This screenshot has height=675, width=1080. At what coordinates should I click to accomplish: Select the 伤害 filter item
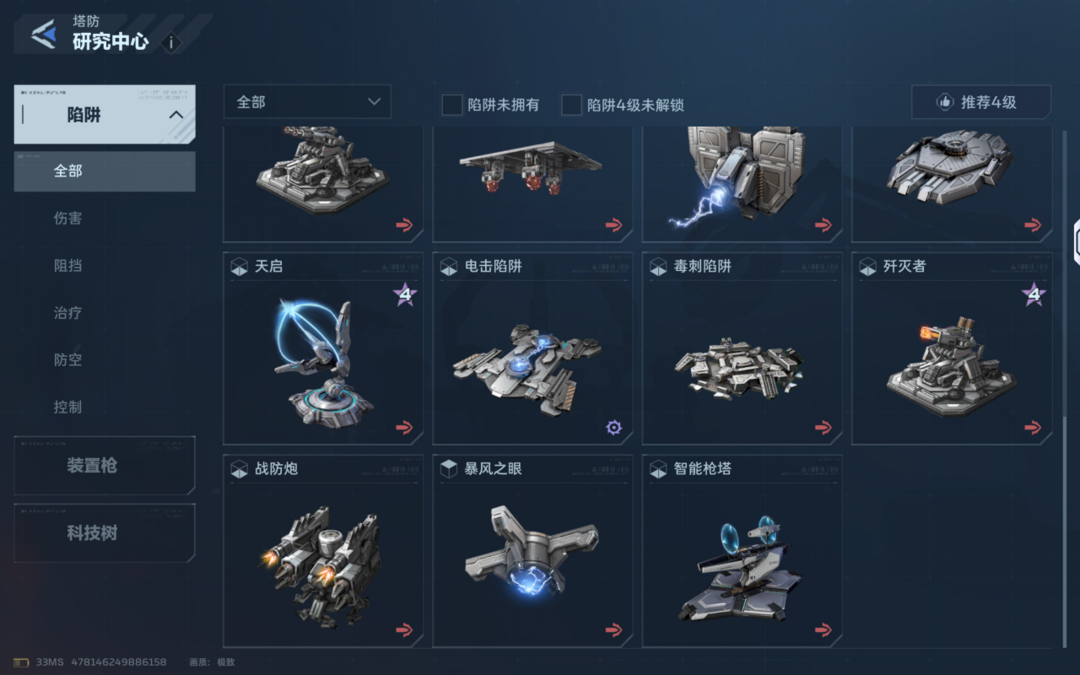coord(68,218)
